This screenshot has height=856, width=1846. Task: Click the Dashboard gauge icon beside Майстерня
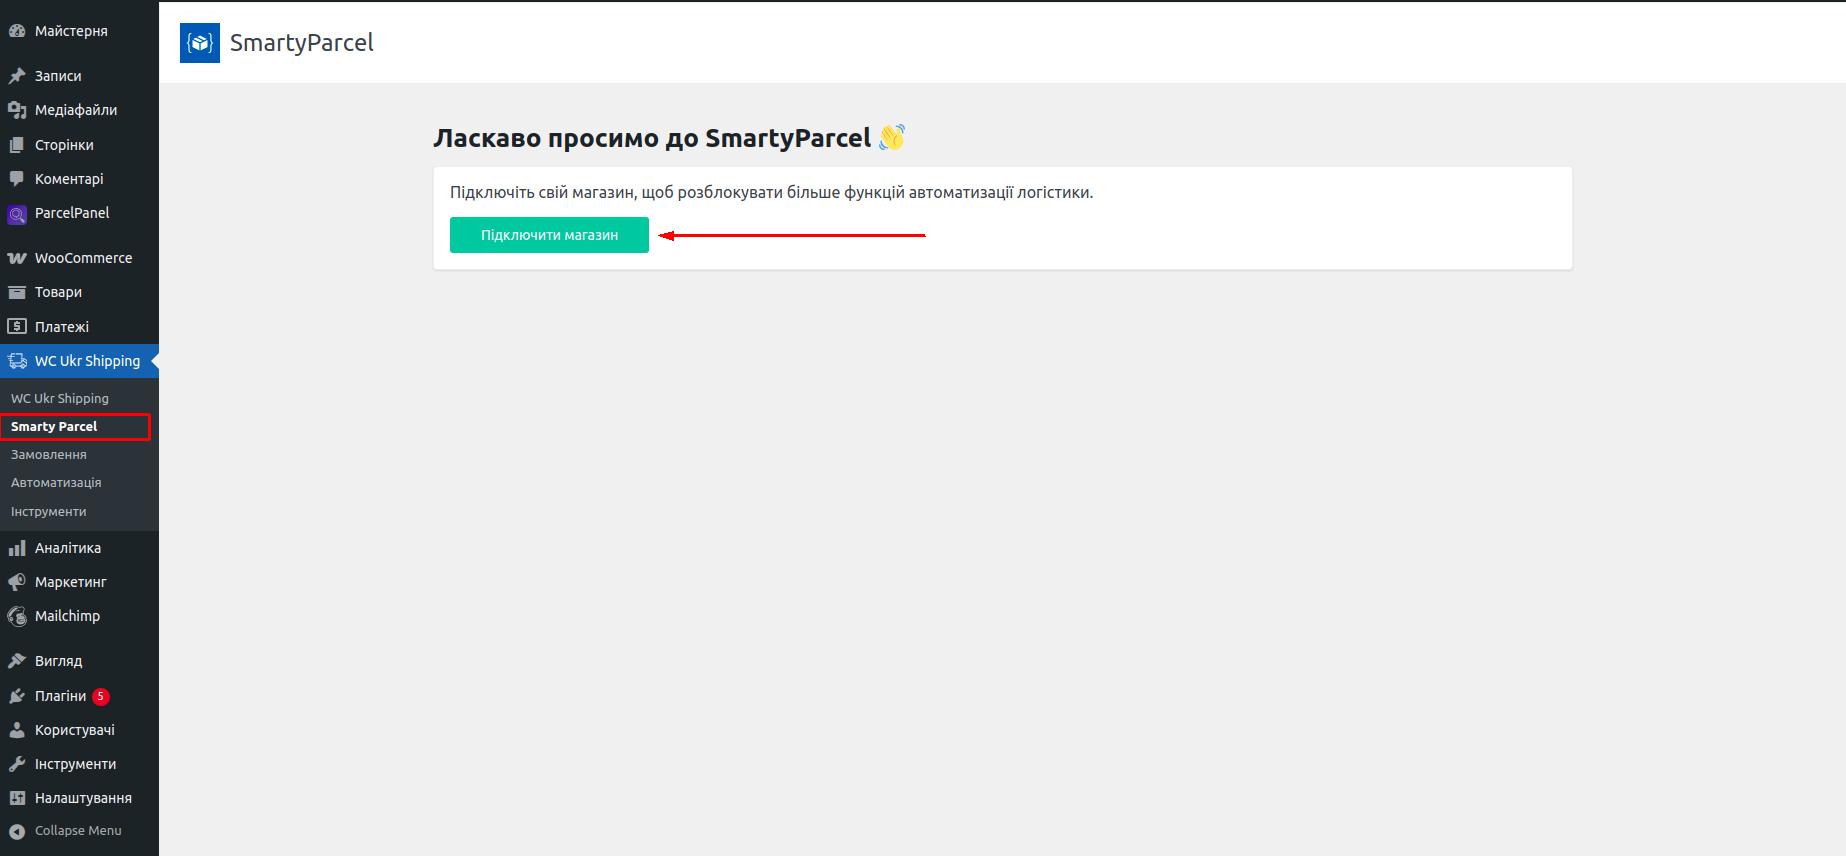pos(17,31)
